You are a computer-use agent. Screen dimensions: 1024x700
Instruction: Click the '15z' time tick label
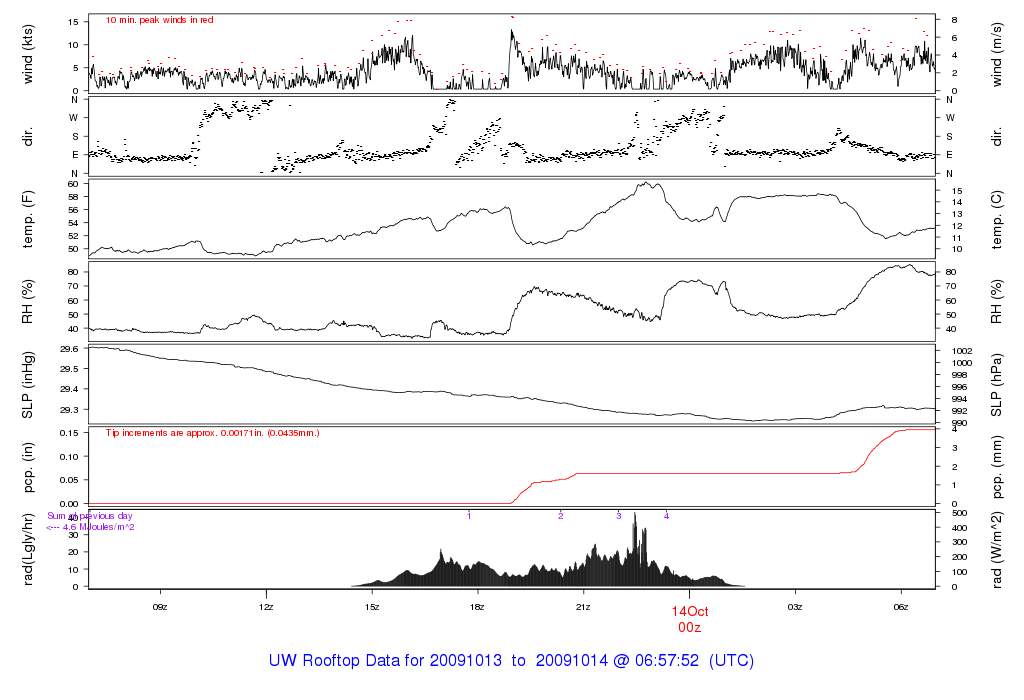point(372,607)
